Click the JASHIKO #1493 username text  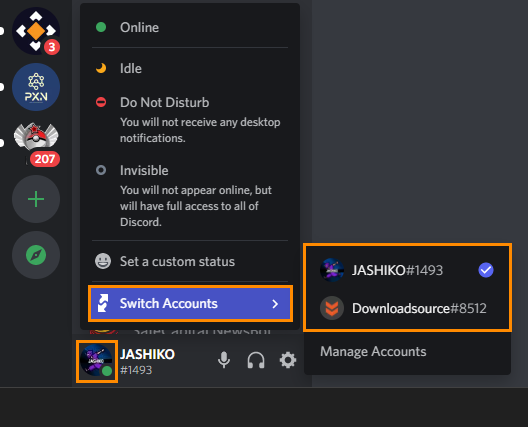pyautogui.click(x=147, y=362)
